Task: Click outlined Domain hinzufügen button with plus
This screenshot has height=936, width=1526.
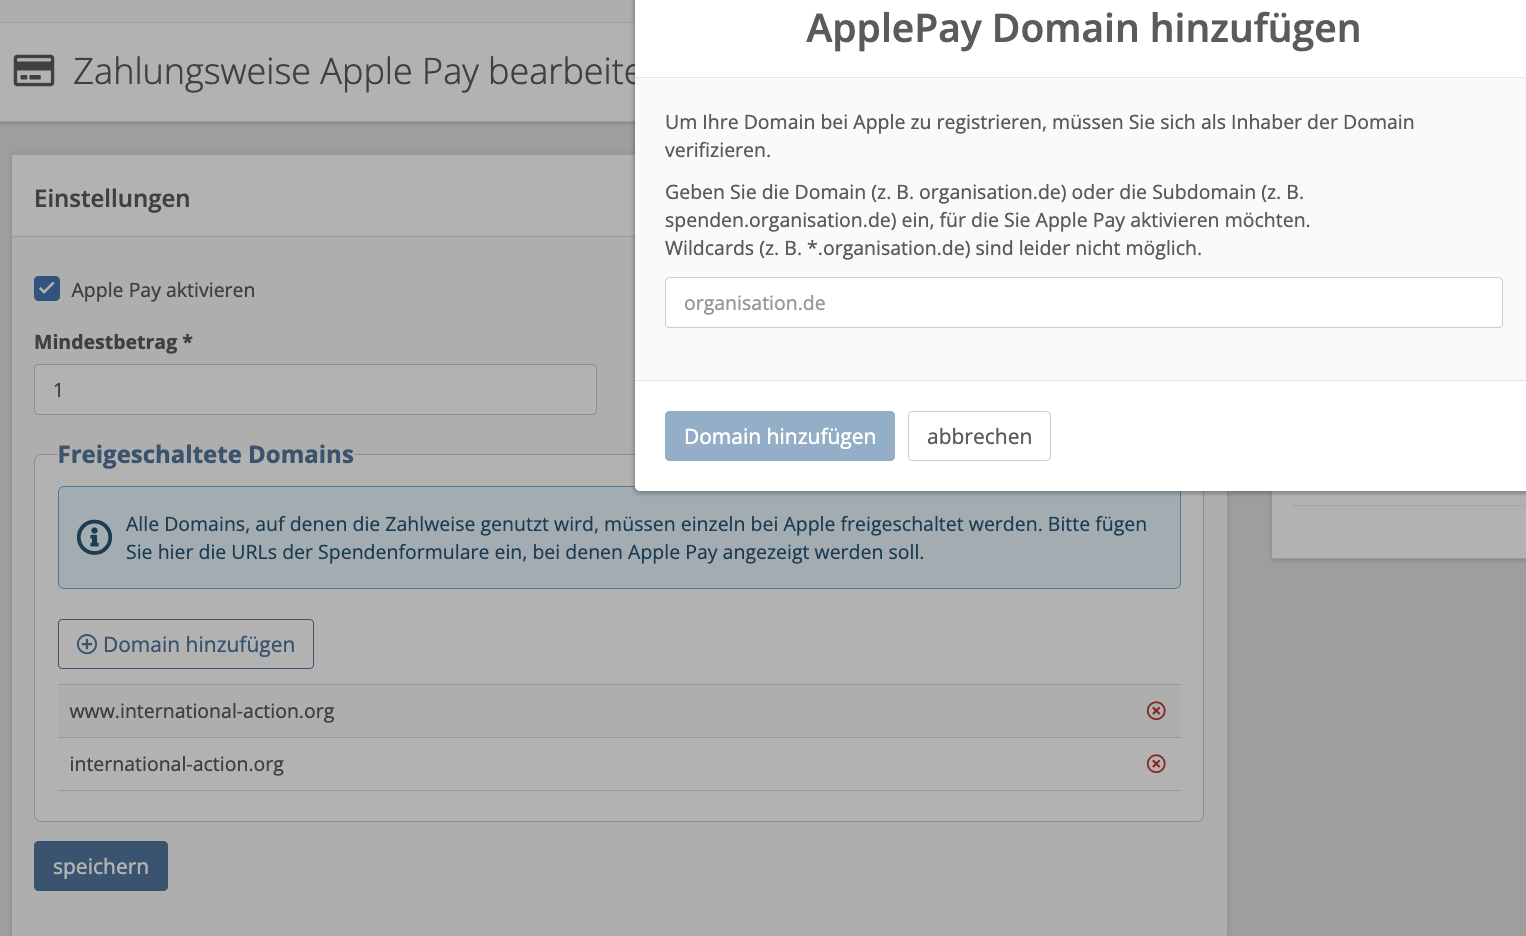Action: (186, 644)
